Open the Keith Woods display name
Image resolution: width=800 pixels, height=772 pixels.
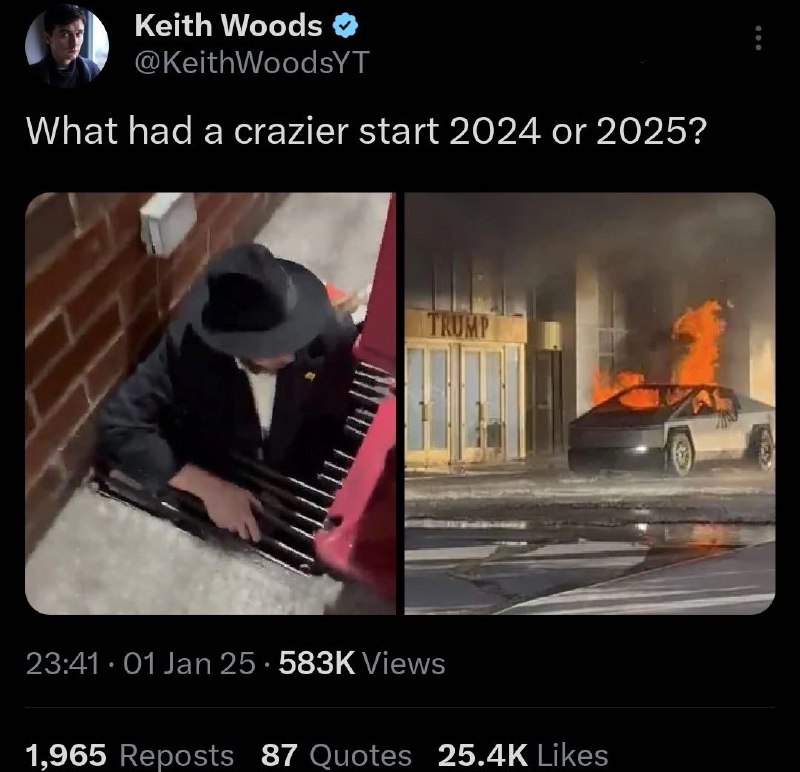(228, 26)
